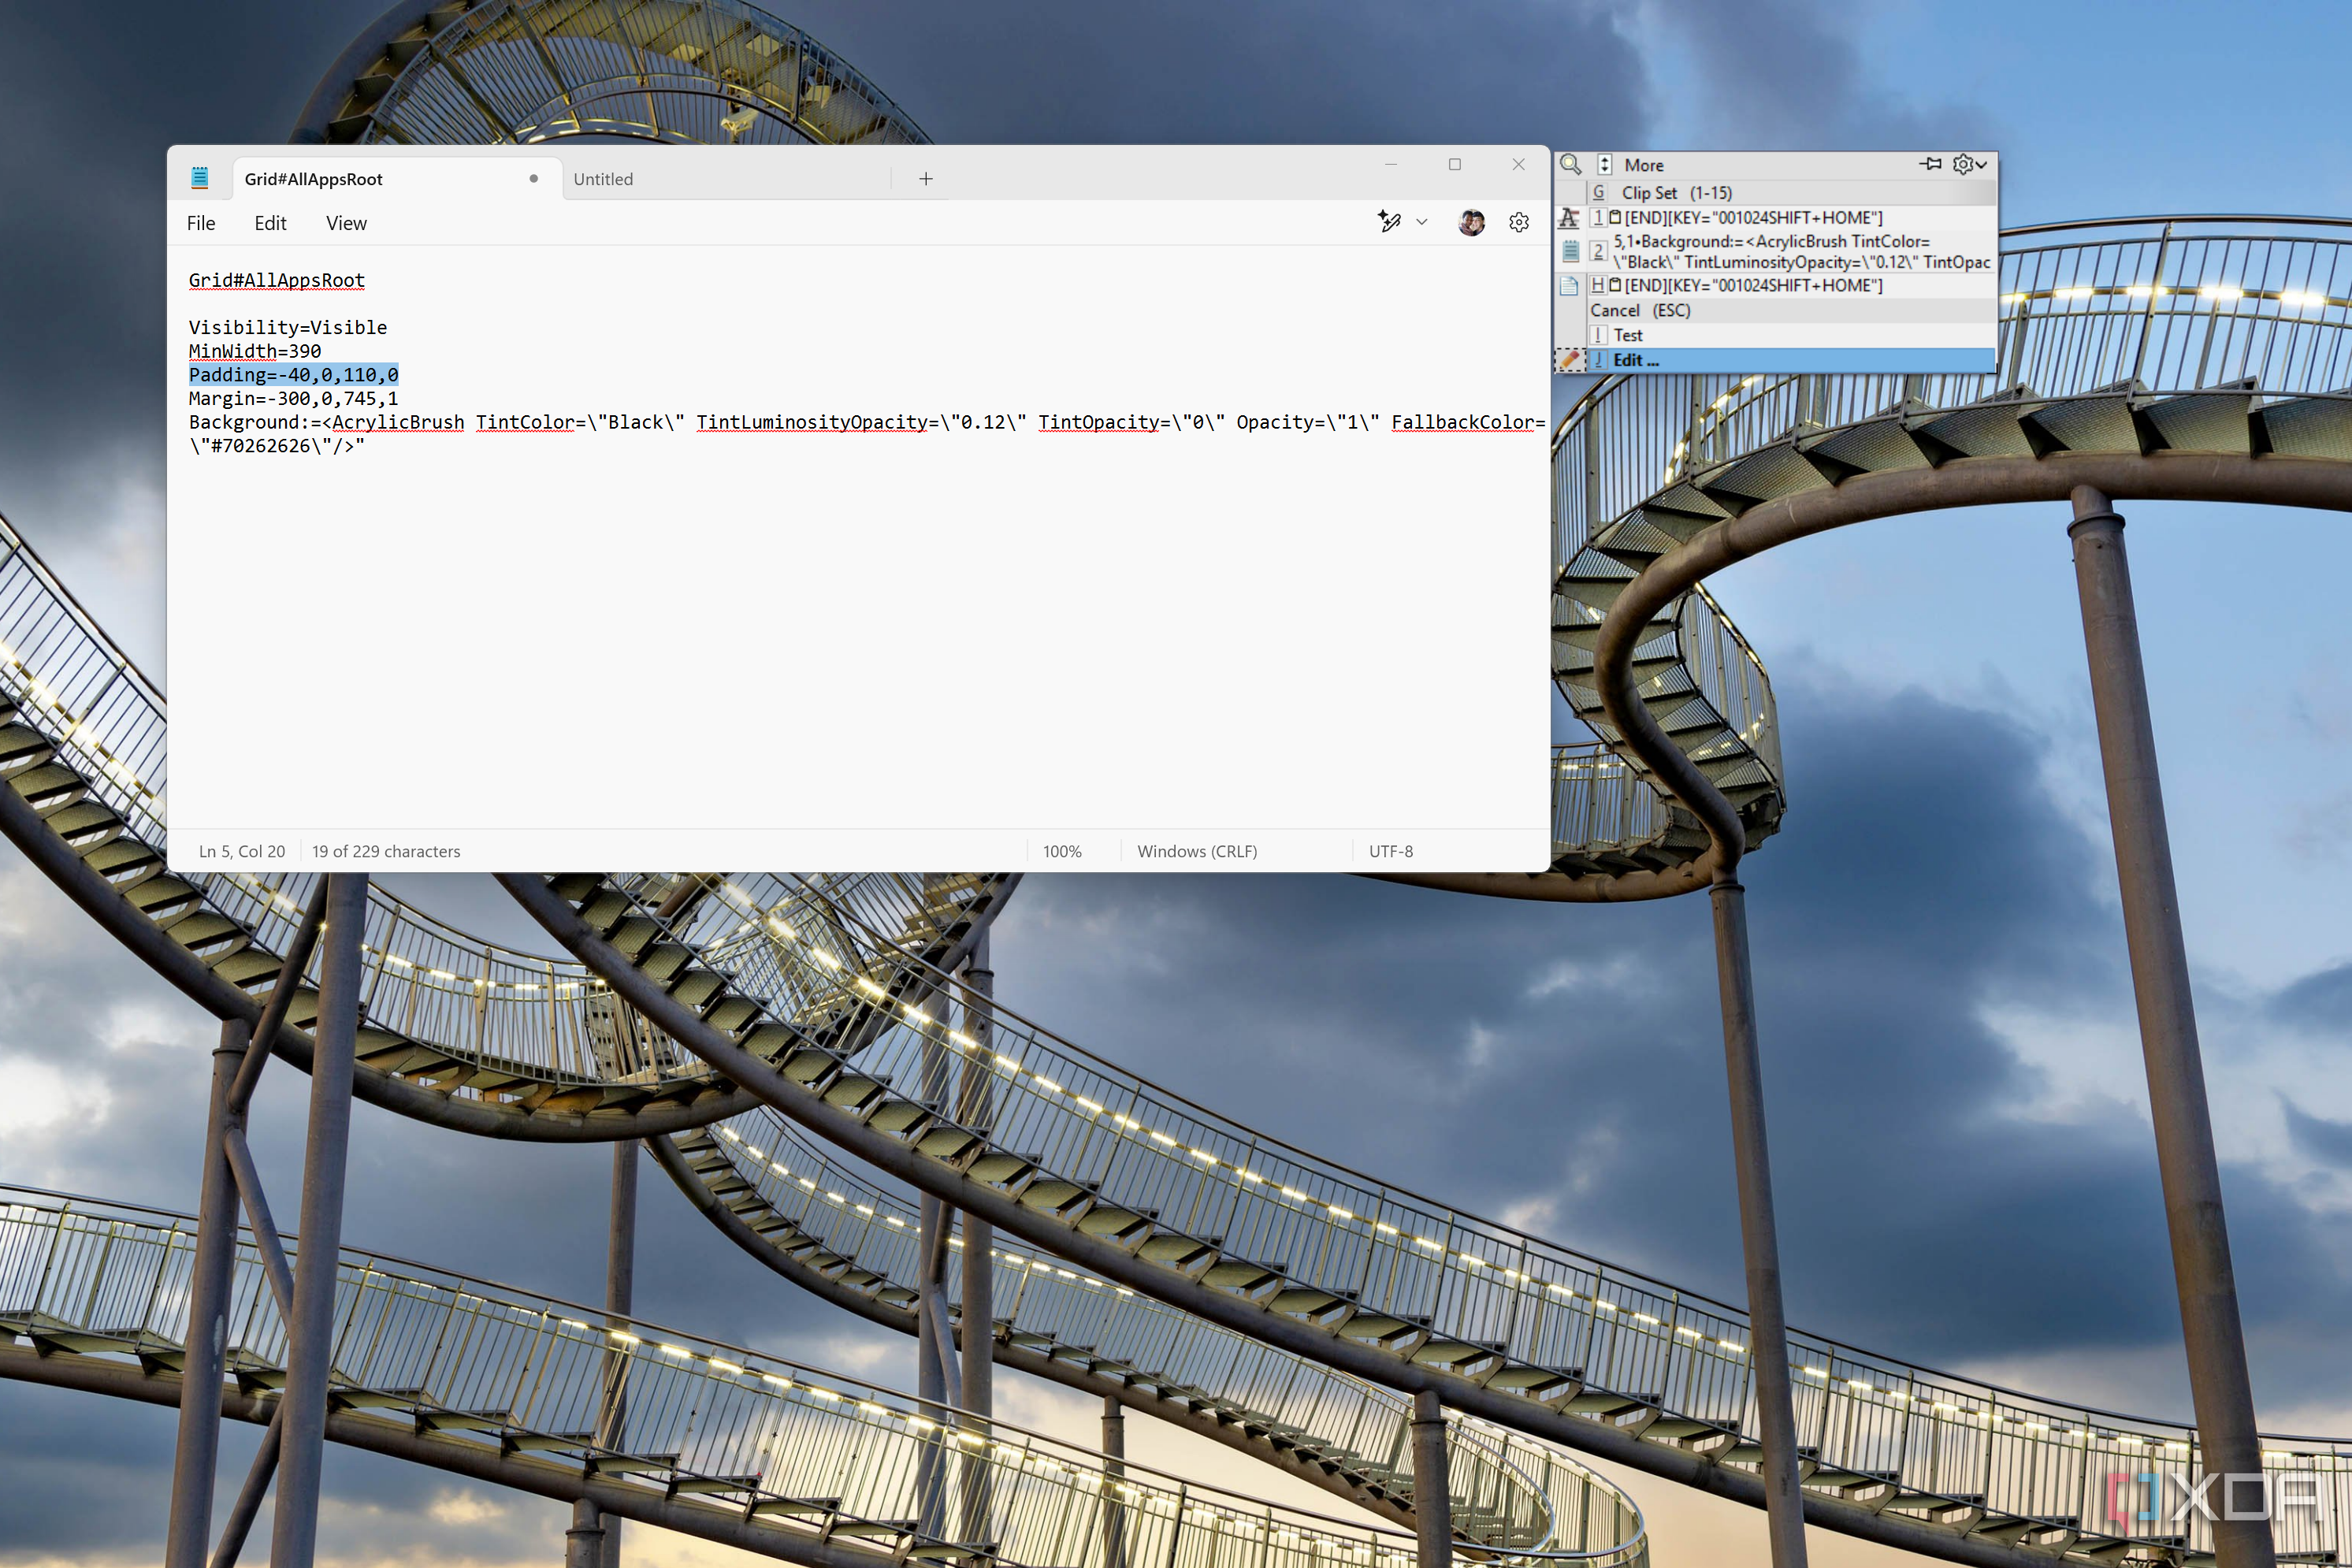Screen dimensions: 2352x1568
Task: Open the Notepad Edit menu
Action: click(270, 223)
